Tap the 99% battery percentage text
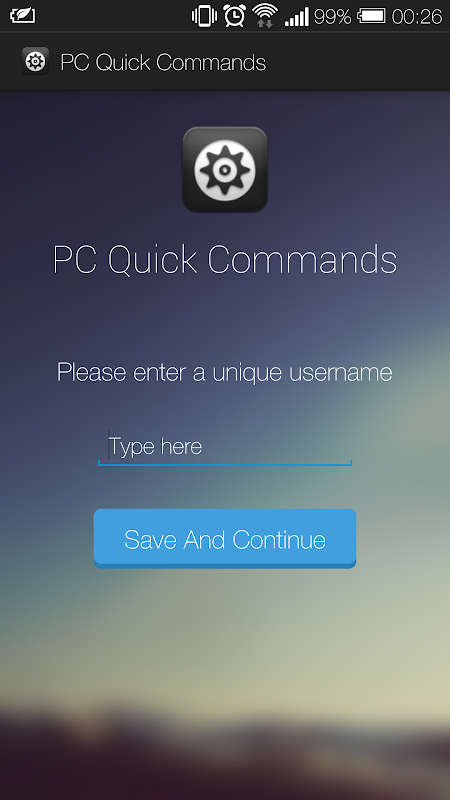Screen dimensions: 450x800 pos(333,17)
